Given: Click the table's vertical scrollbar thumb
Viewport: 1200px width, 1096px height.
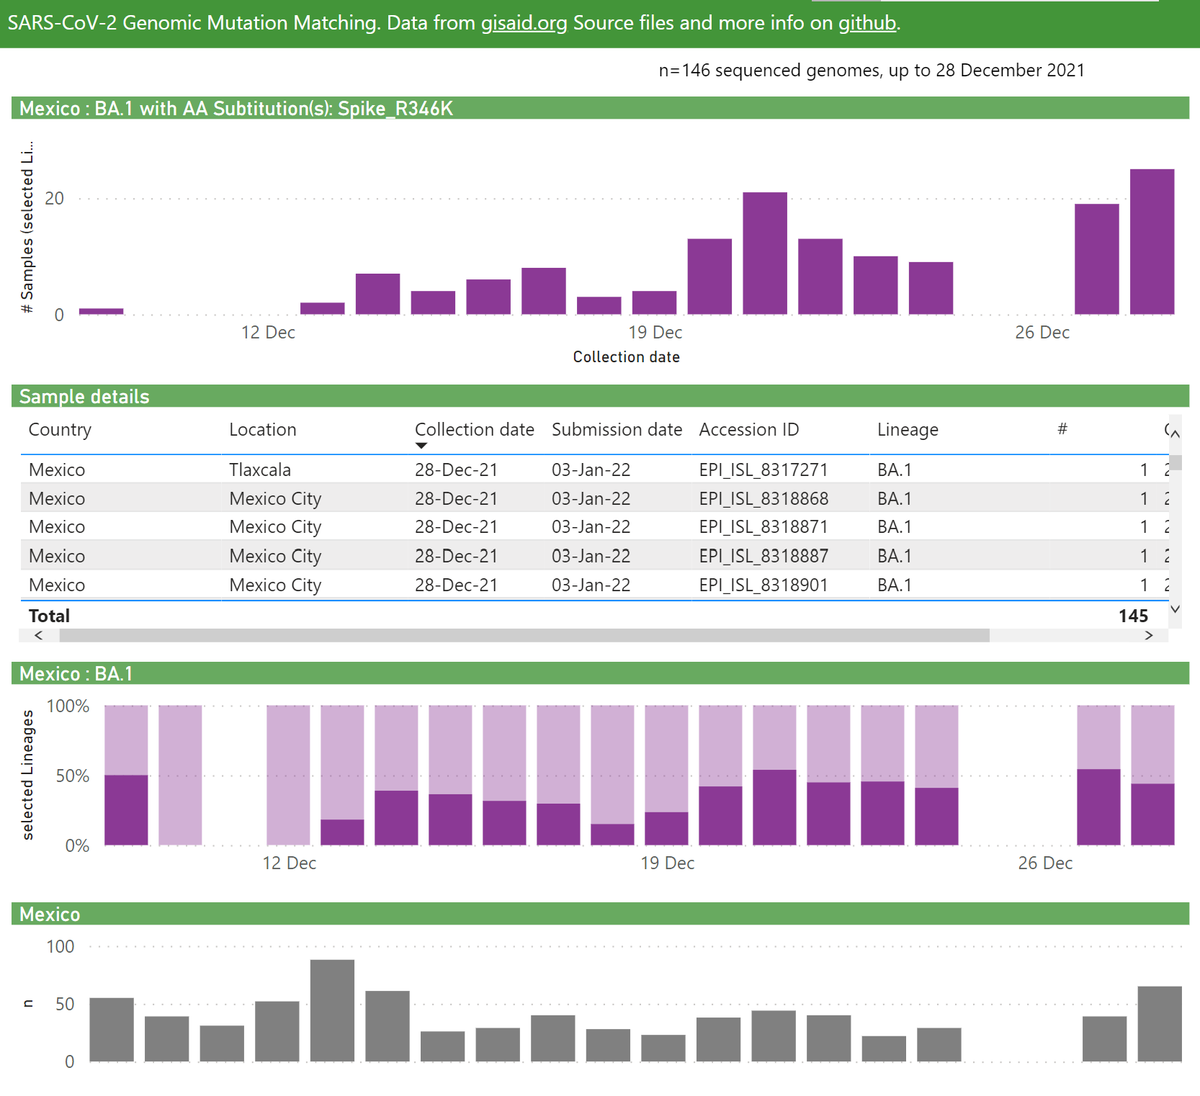Looking at the screenshot, I should 1176,462.
